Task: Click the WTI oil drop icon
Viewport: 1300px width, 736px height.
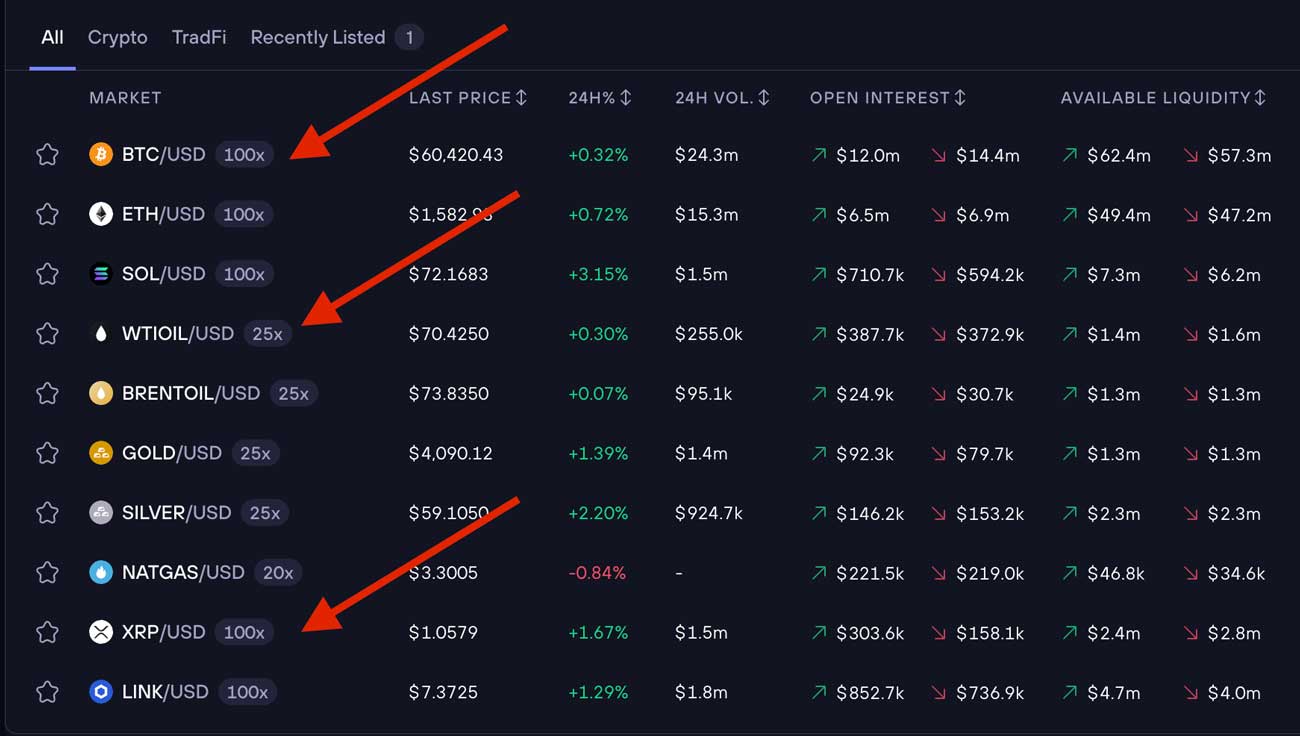Action: (101, 334)
